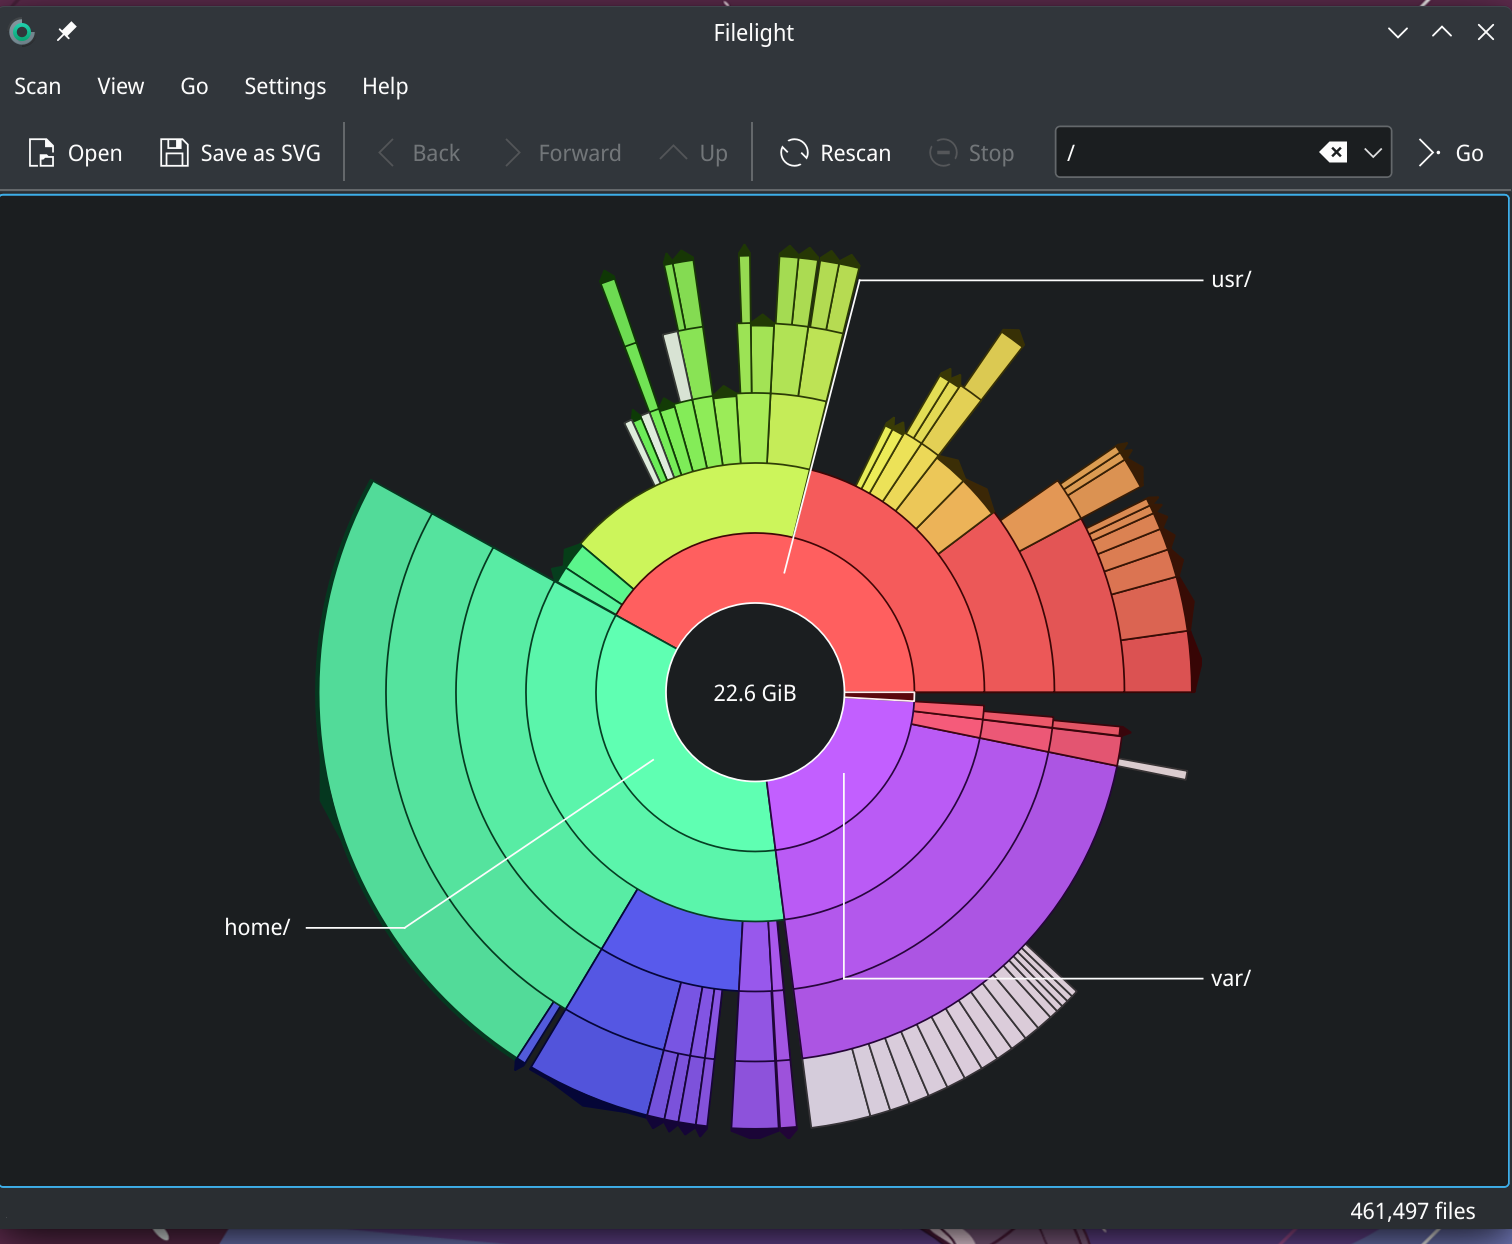Clear the location bar text
The height and width of the screenshot is (1244, 1512).
[x=1333, y=152]
